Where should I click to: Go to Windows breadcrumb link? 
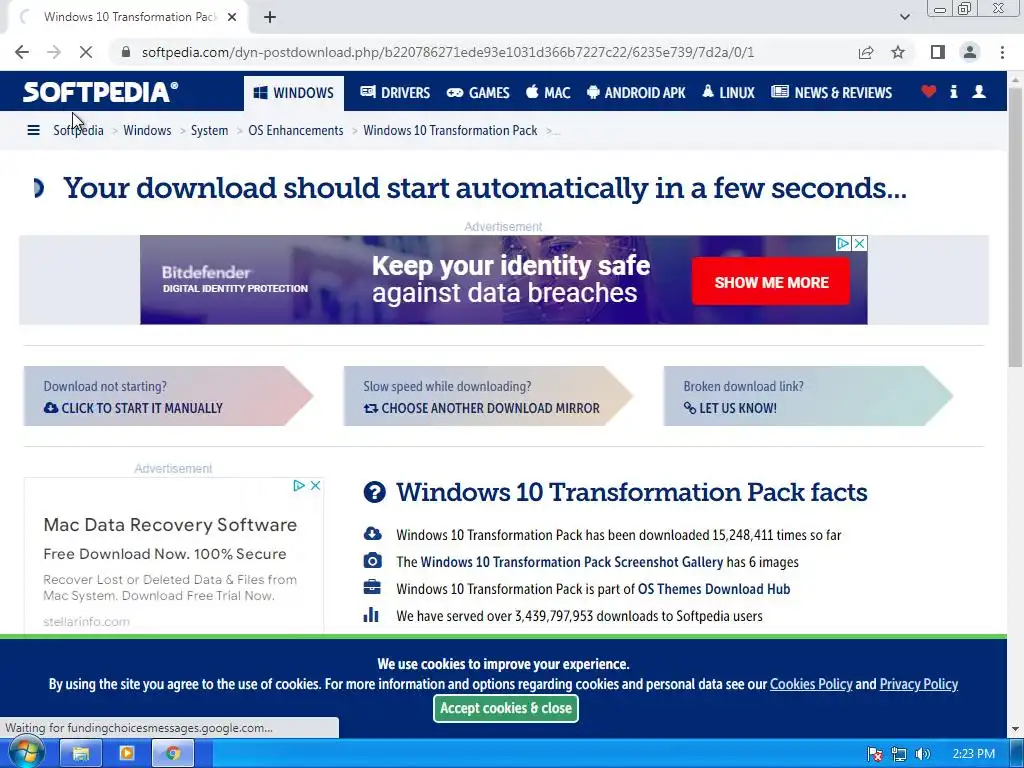(x=147, y=131)
